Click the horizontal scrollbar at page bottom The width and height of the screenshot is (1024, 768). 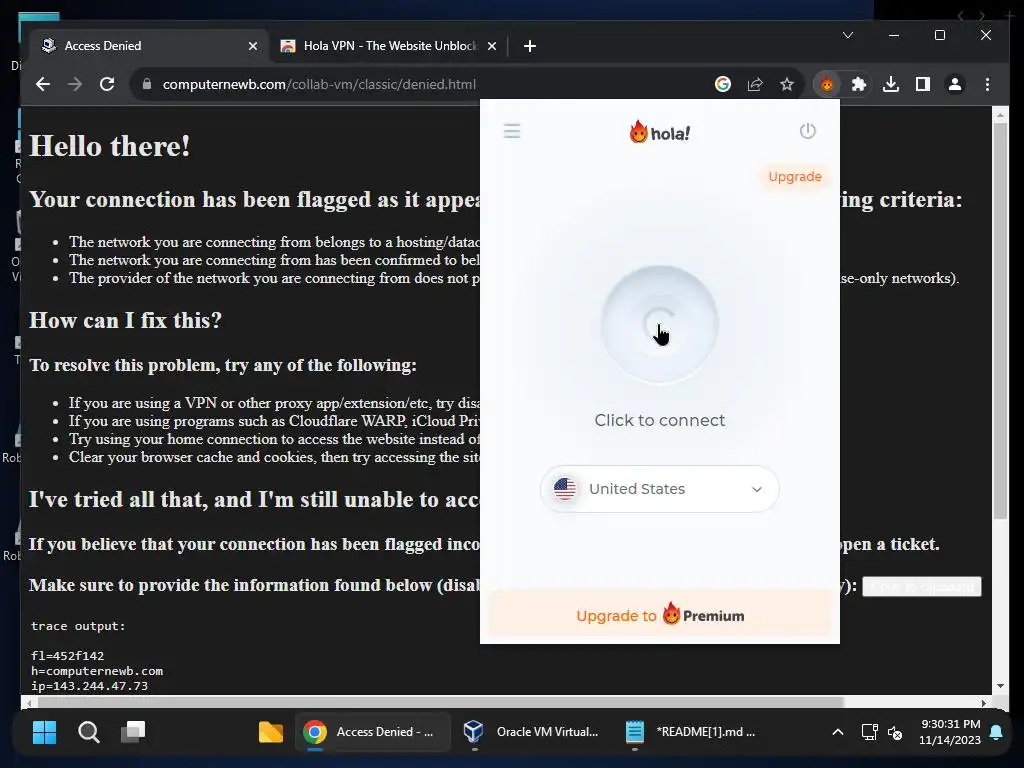point(441,703)
